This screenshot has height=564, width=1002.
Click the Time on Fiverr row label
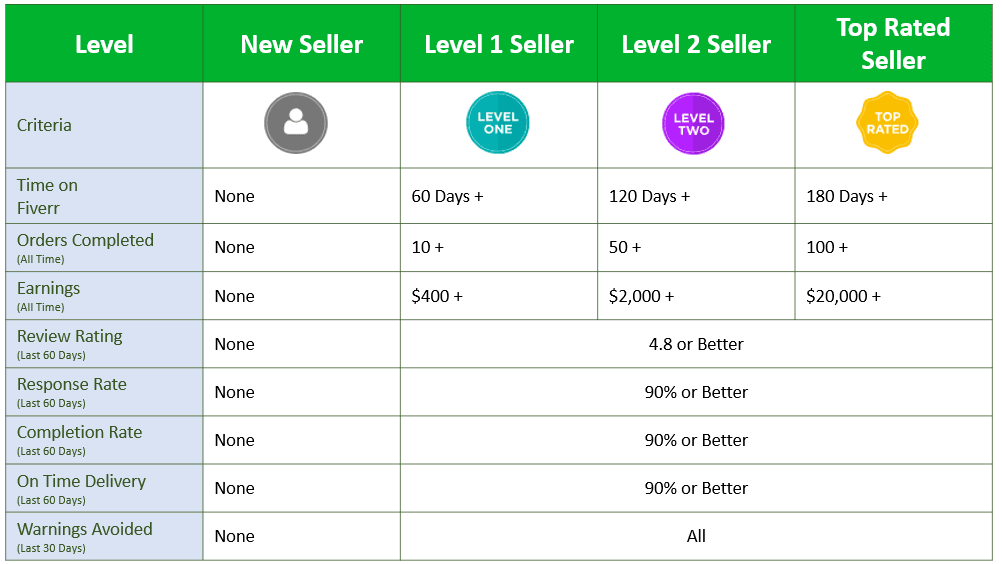[48, 195]
